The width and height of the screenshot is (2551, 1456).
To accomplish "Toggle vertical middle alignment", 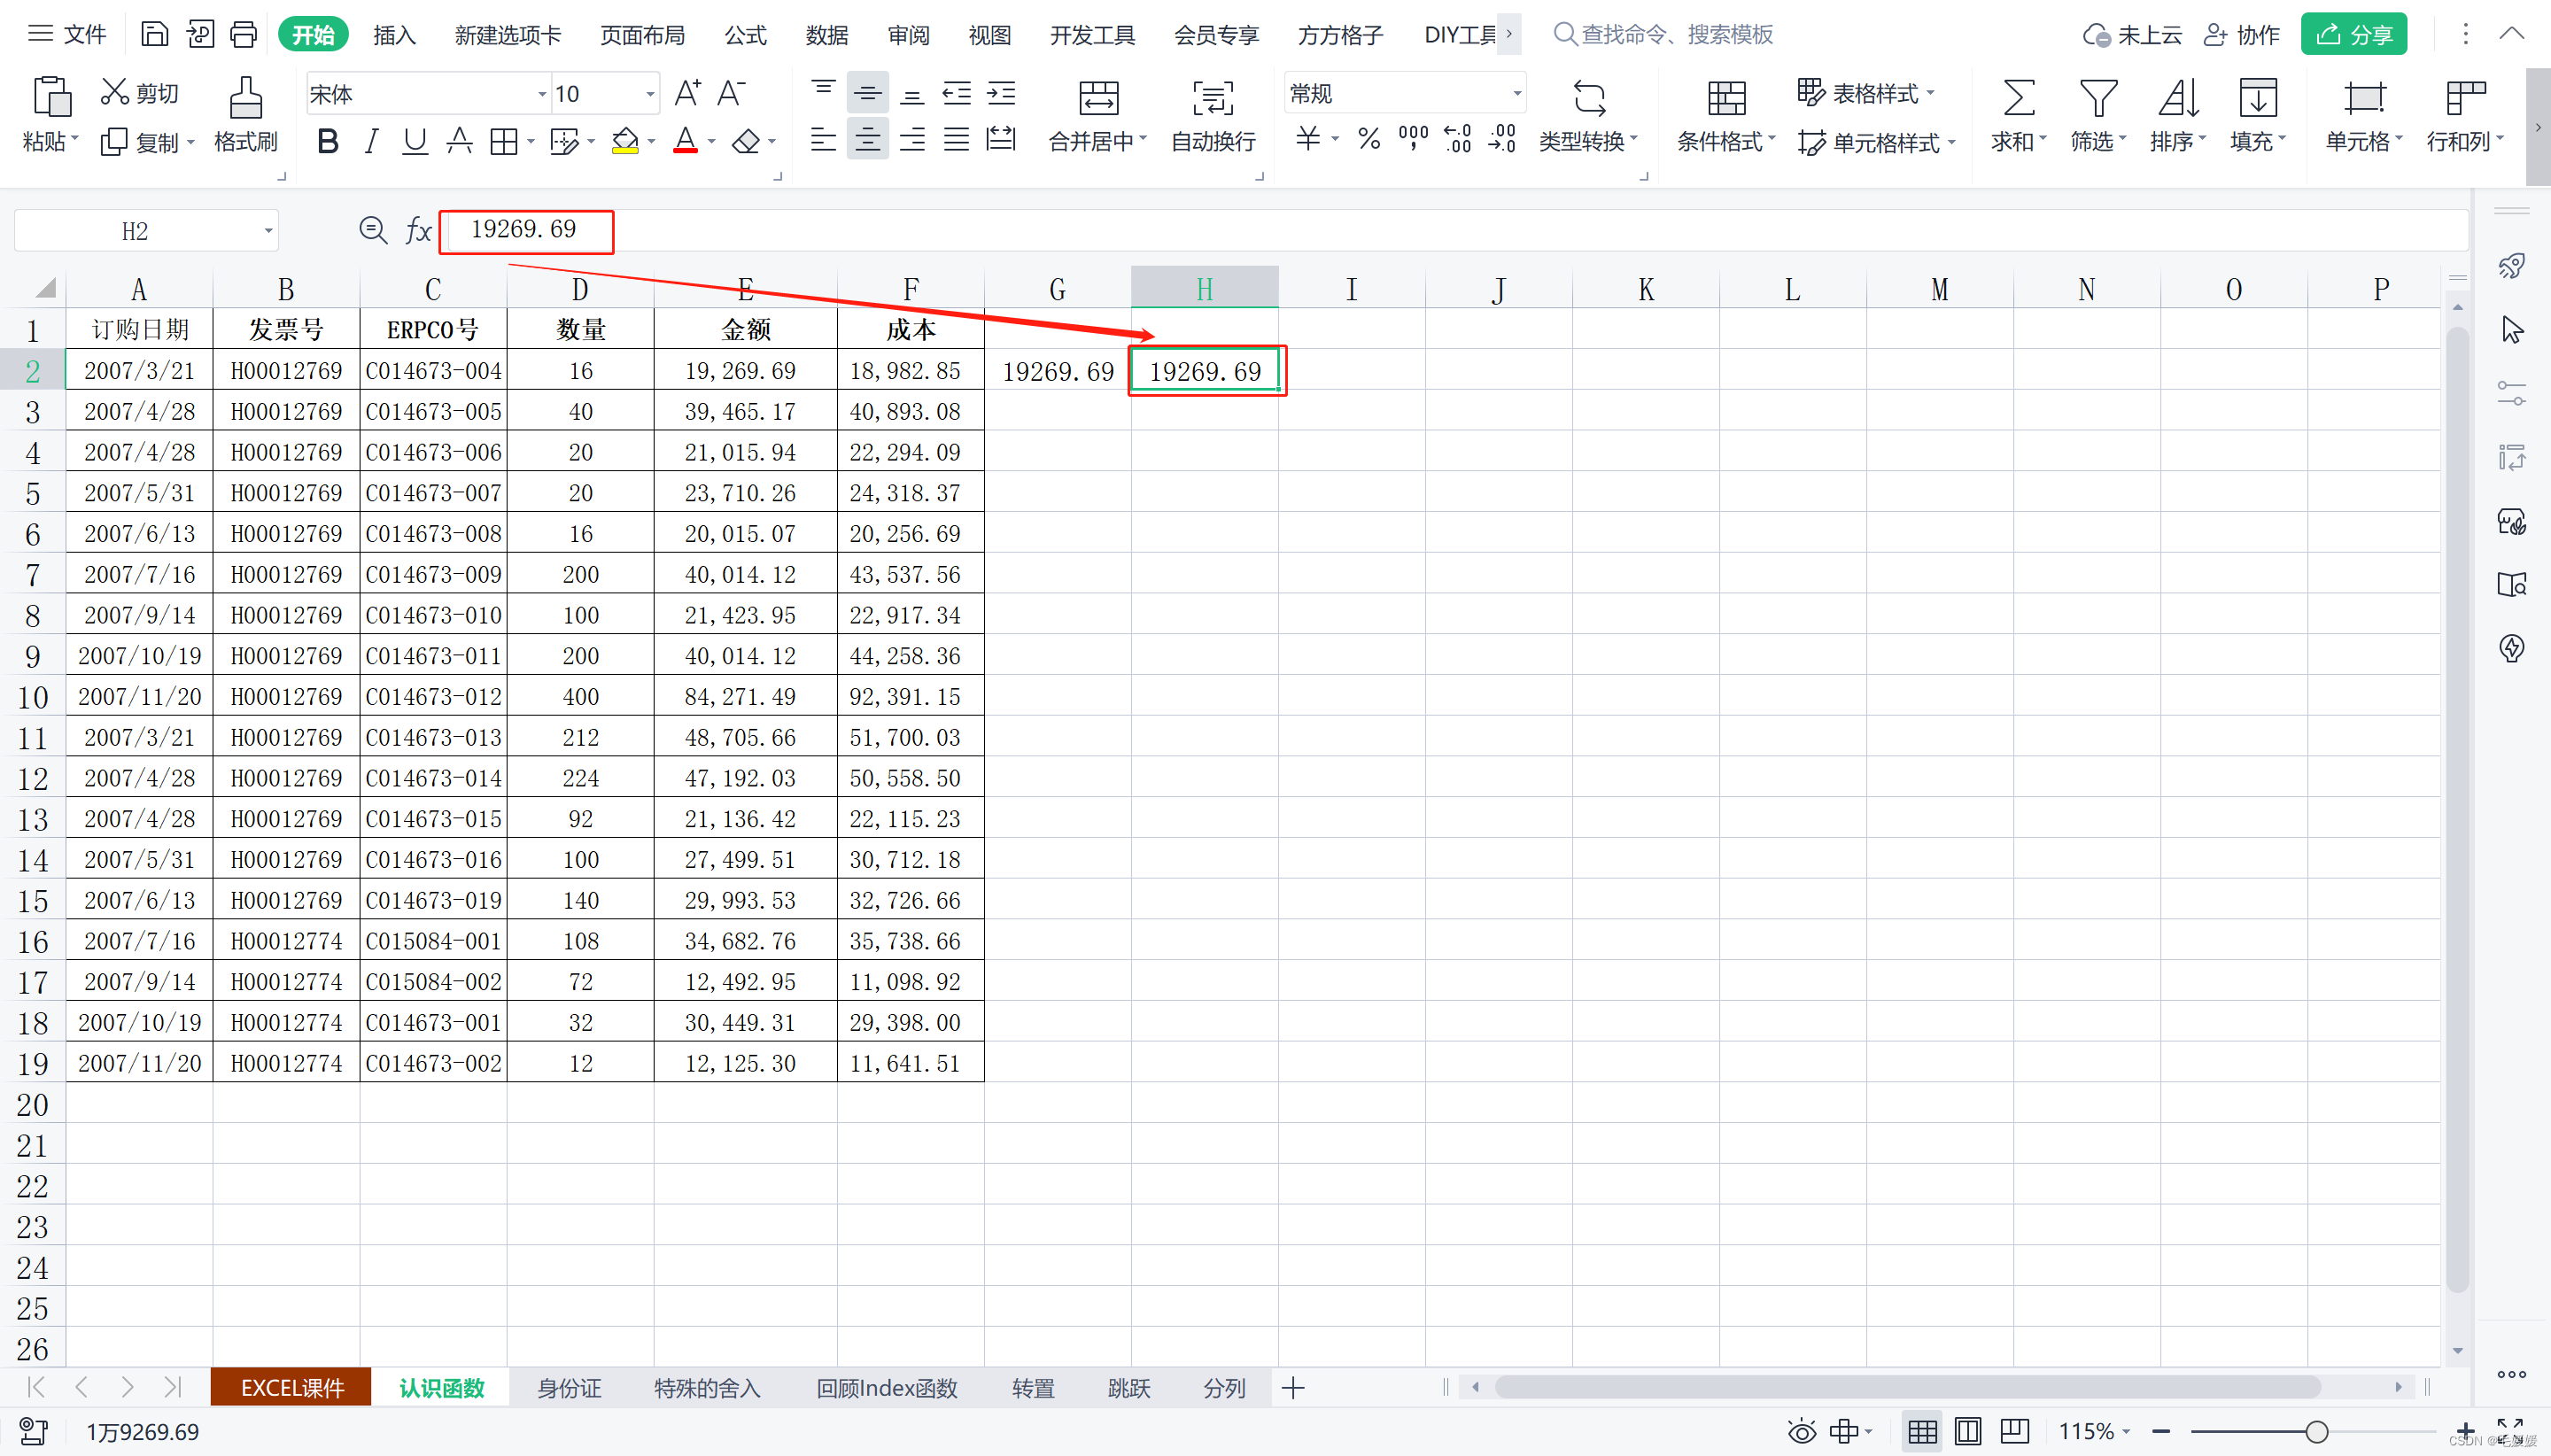I will coord(867,93).
